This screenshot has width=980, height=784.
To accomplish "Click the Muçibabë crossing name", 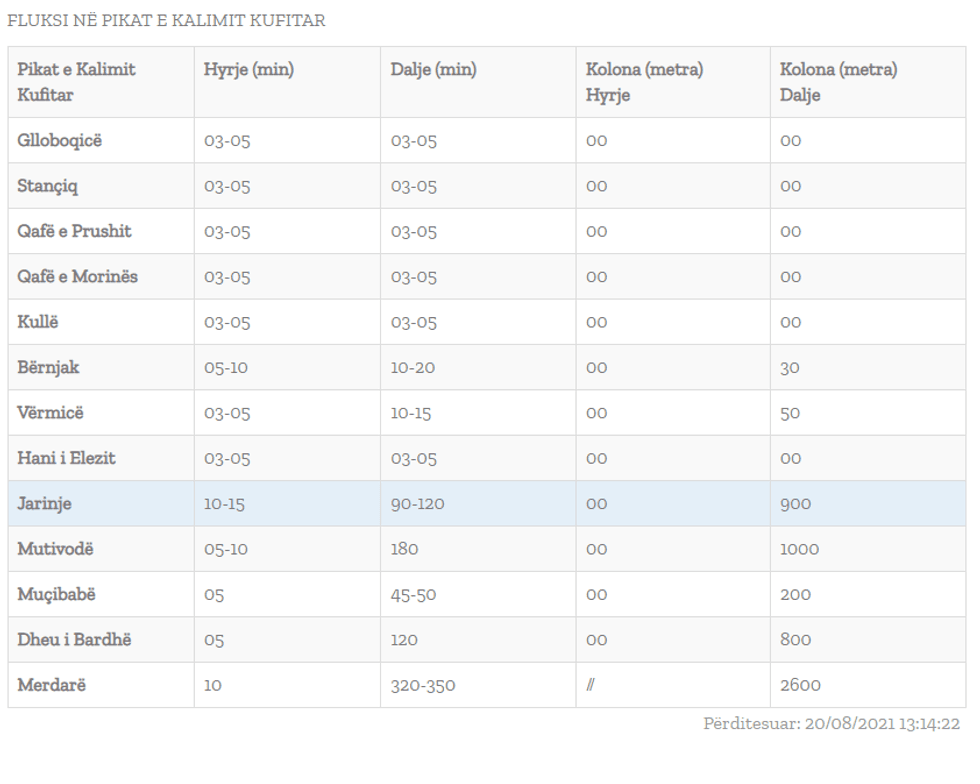I will 57,594.
